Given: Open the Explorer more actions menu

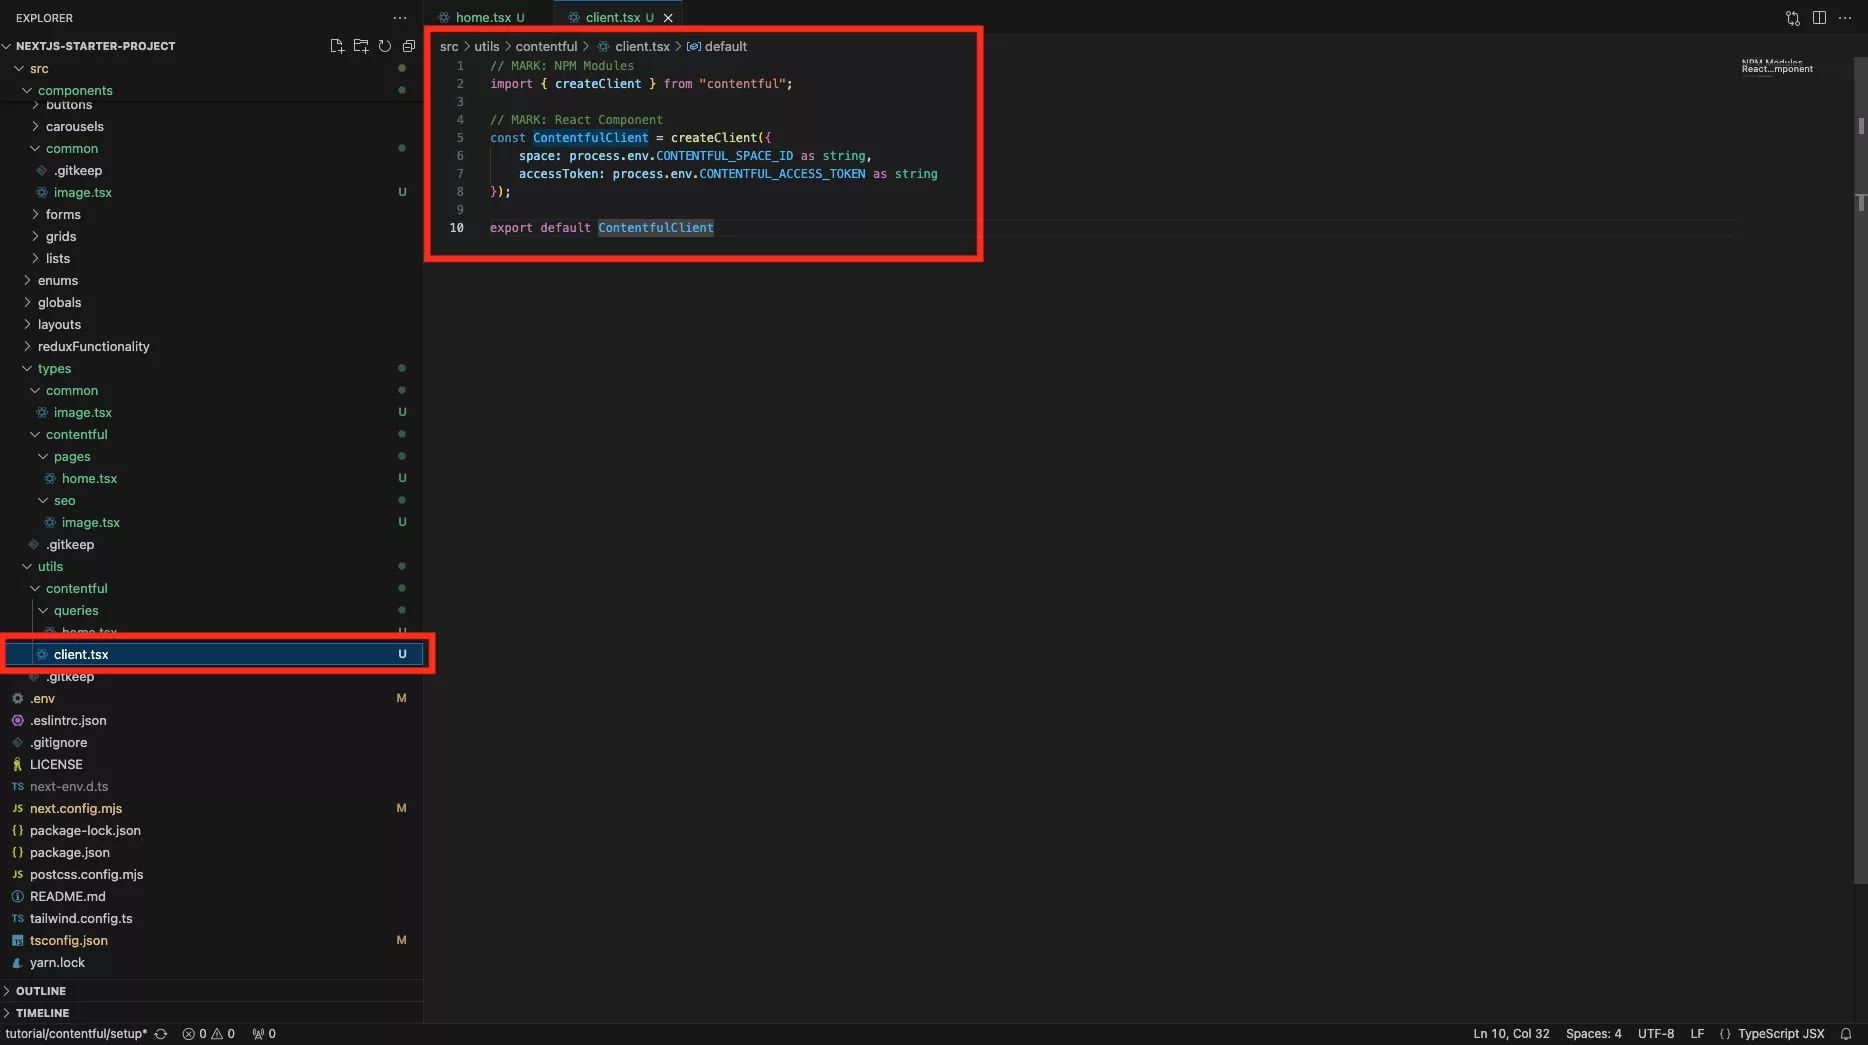Looking at the screenshot, I should (x=400, y=18).
